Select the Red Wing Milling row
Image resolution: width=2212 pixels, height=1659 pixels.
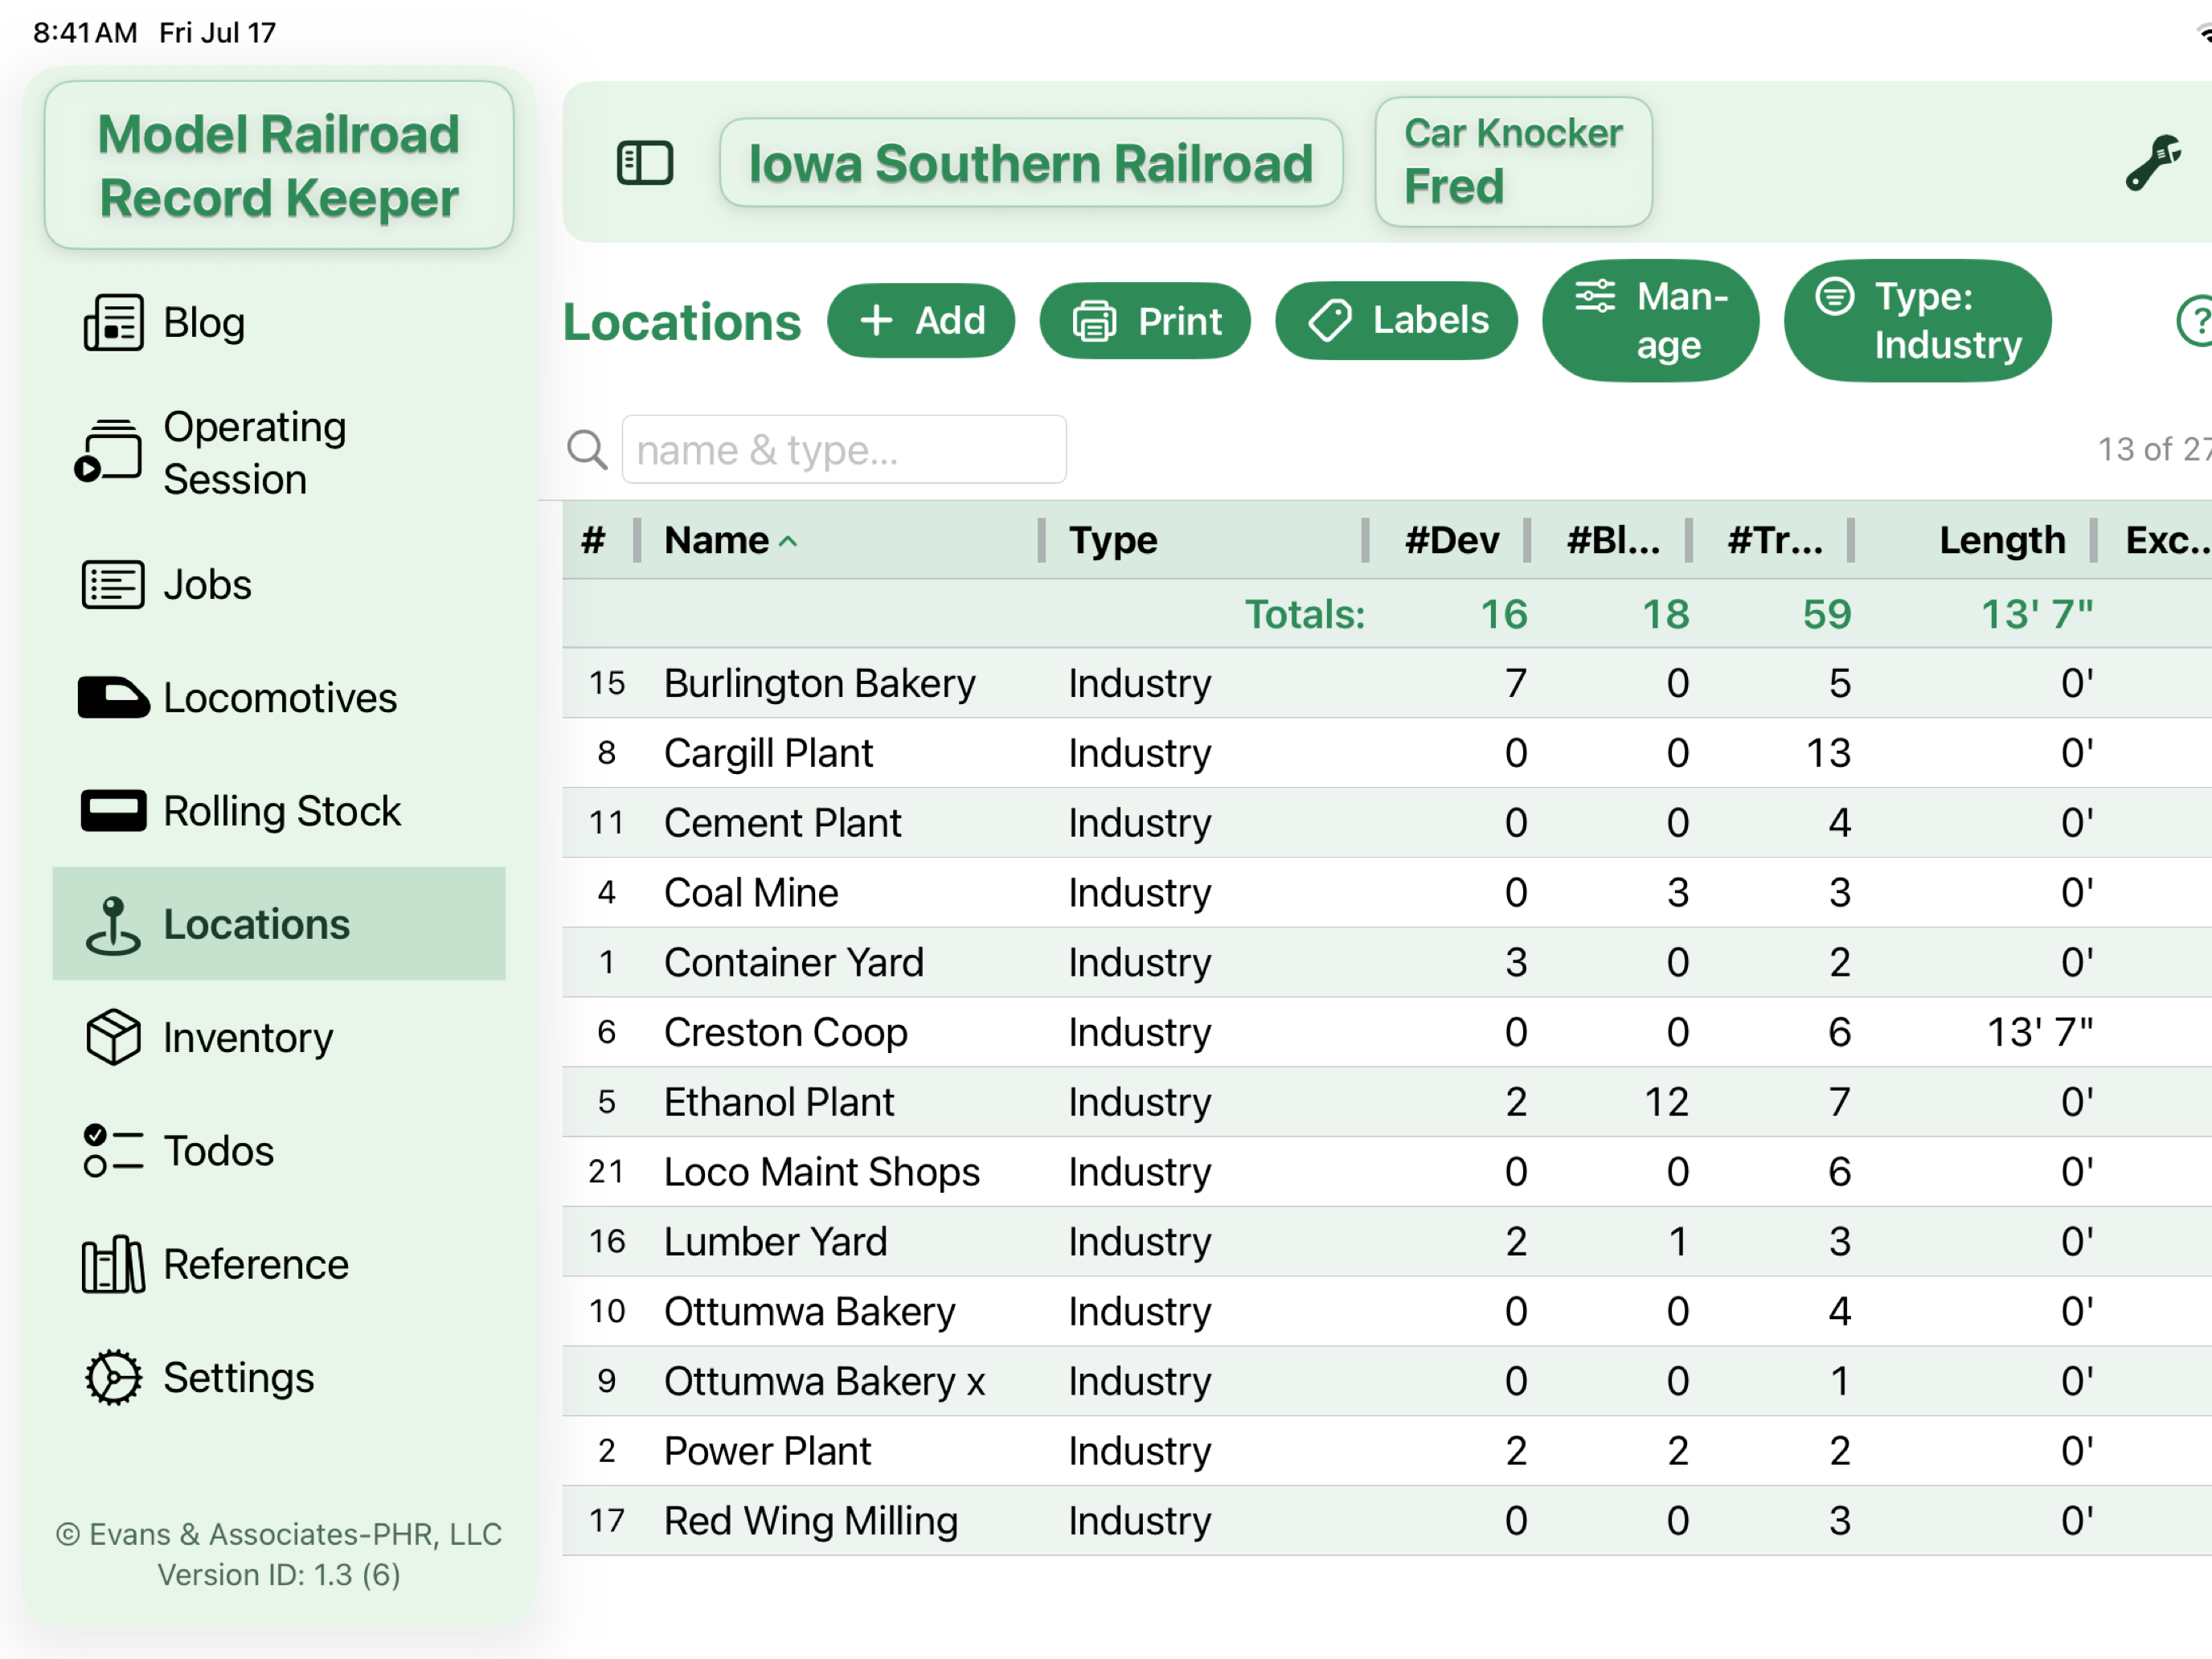(1387, 1521)
